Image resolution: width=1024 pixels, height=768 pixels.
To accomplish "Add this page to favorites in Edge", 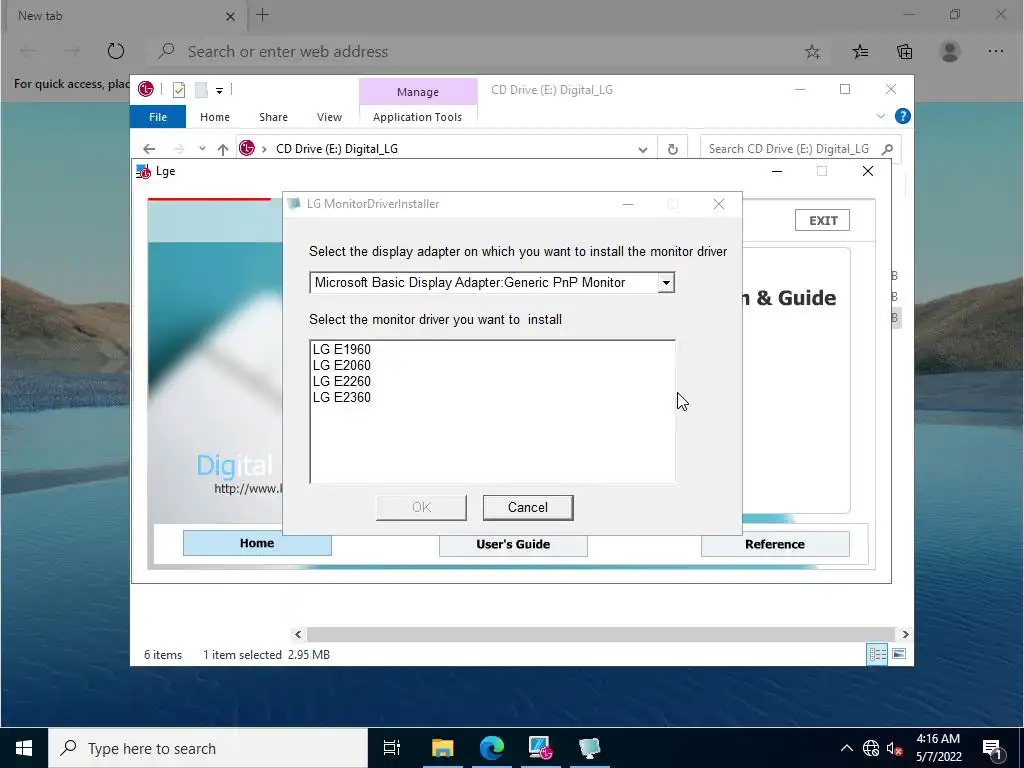I will [x=812, y=52].
